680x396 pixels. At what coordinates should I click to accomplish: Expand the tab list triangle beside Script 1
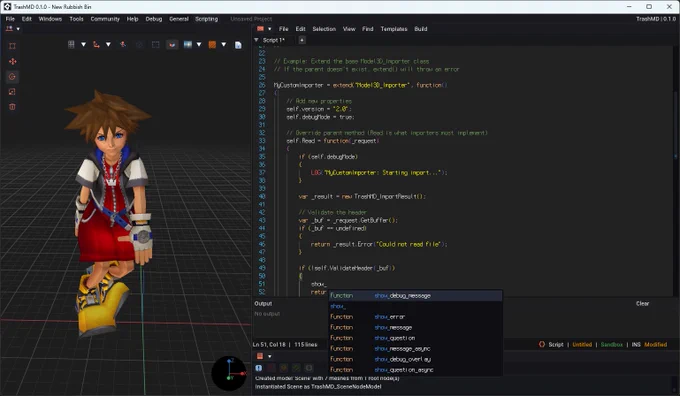[256, 40]
